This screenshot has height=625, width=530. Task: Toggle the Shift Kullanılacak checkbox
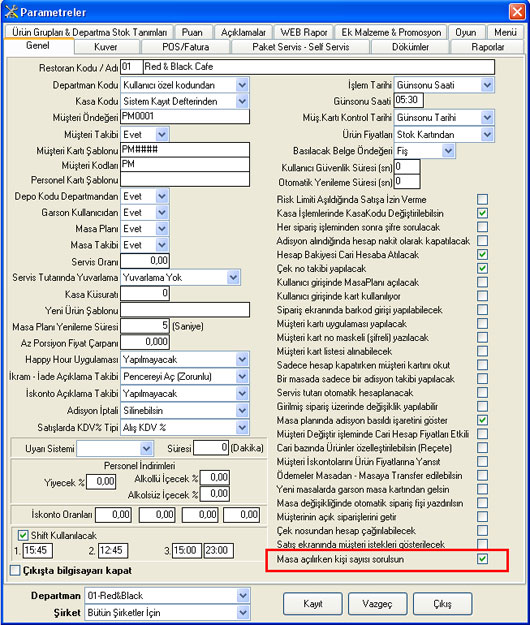[23, 535]
